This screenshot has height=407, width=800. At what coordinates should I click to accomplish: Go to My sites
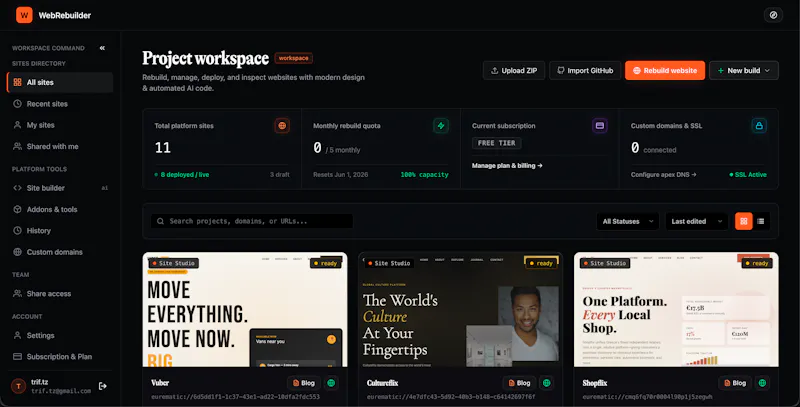coord(60,125)
